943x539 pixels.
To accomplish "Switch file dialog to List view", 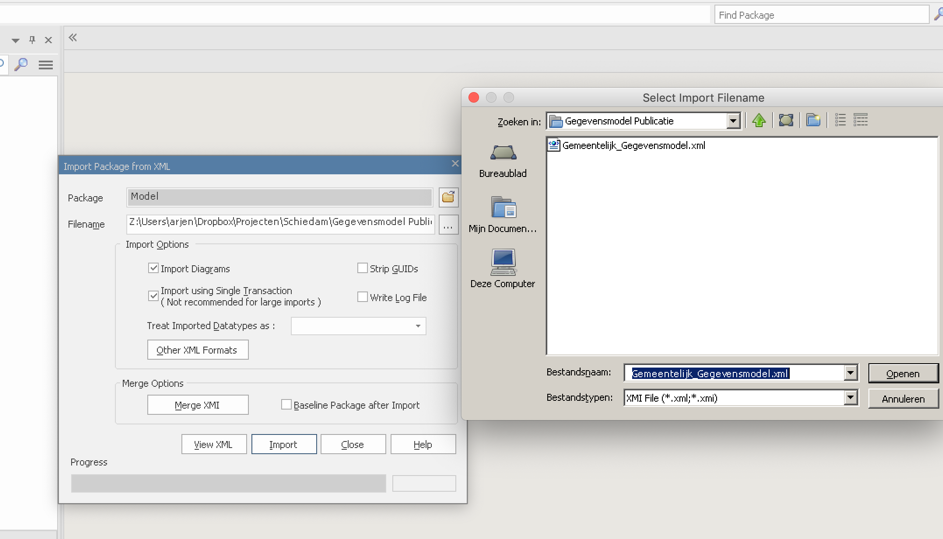I will coord(840,121).
